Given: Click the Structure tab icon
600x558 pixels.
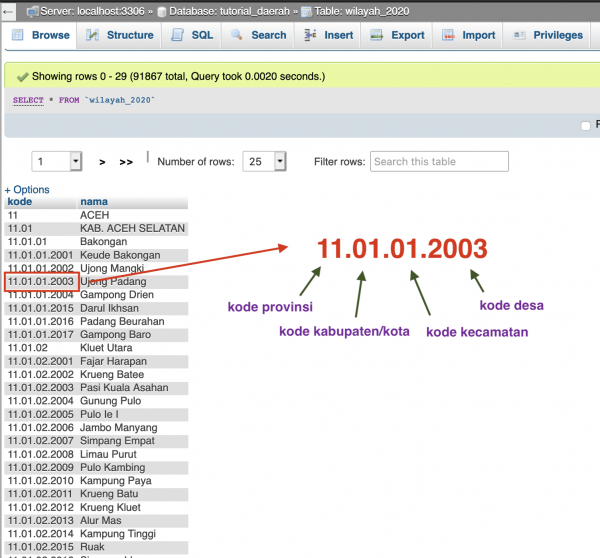Looking at the screenshot, I should (x=92, y=35).
